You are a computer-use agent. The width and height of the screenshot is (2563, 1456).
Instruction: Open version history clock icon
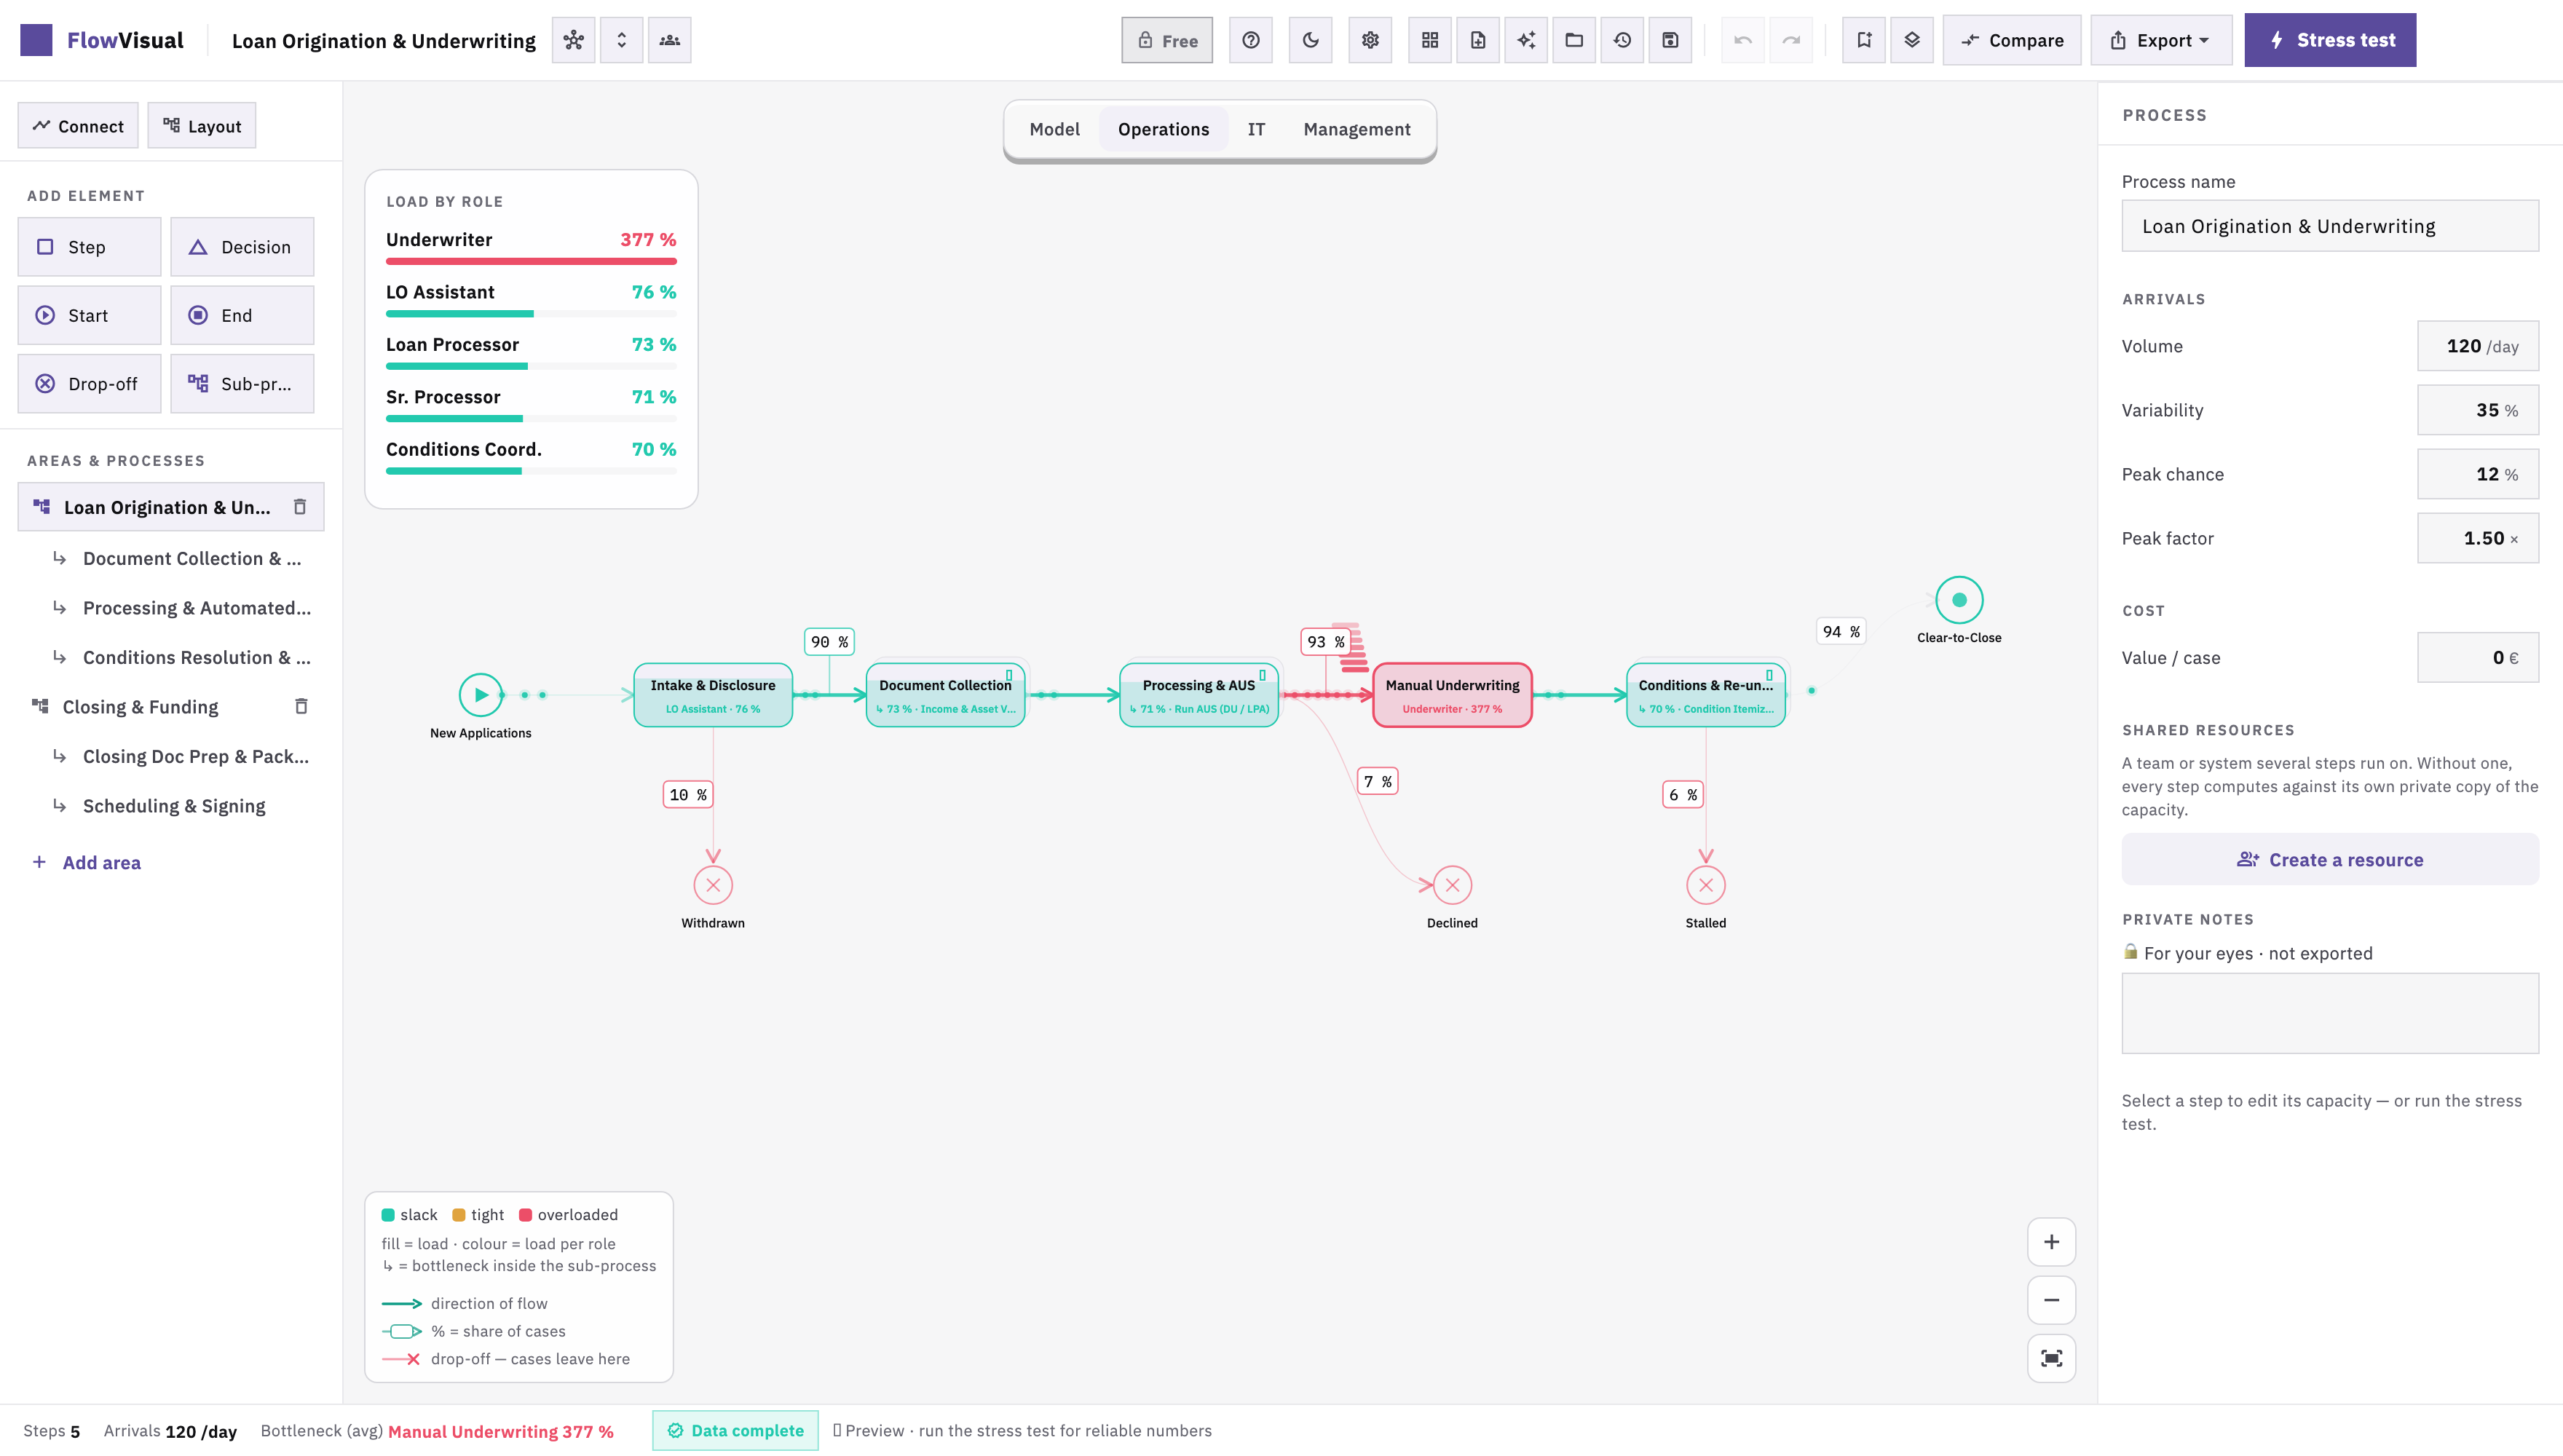click(1622, 40)
